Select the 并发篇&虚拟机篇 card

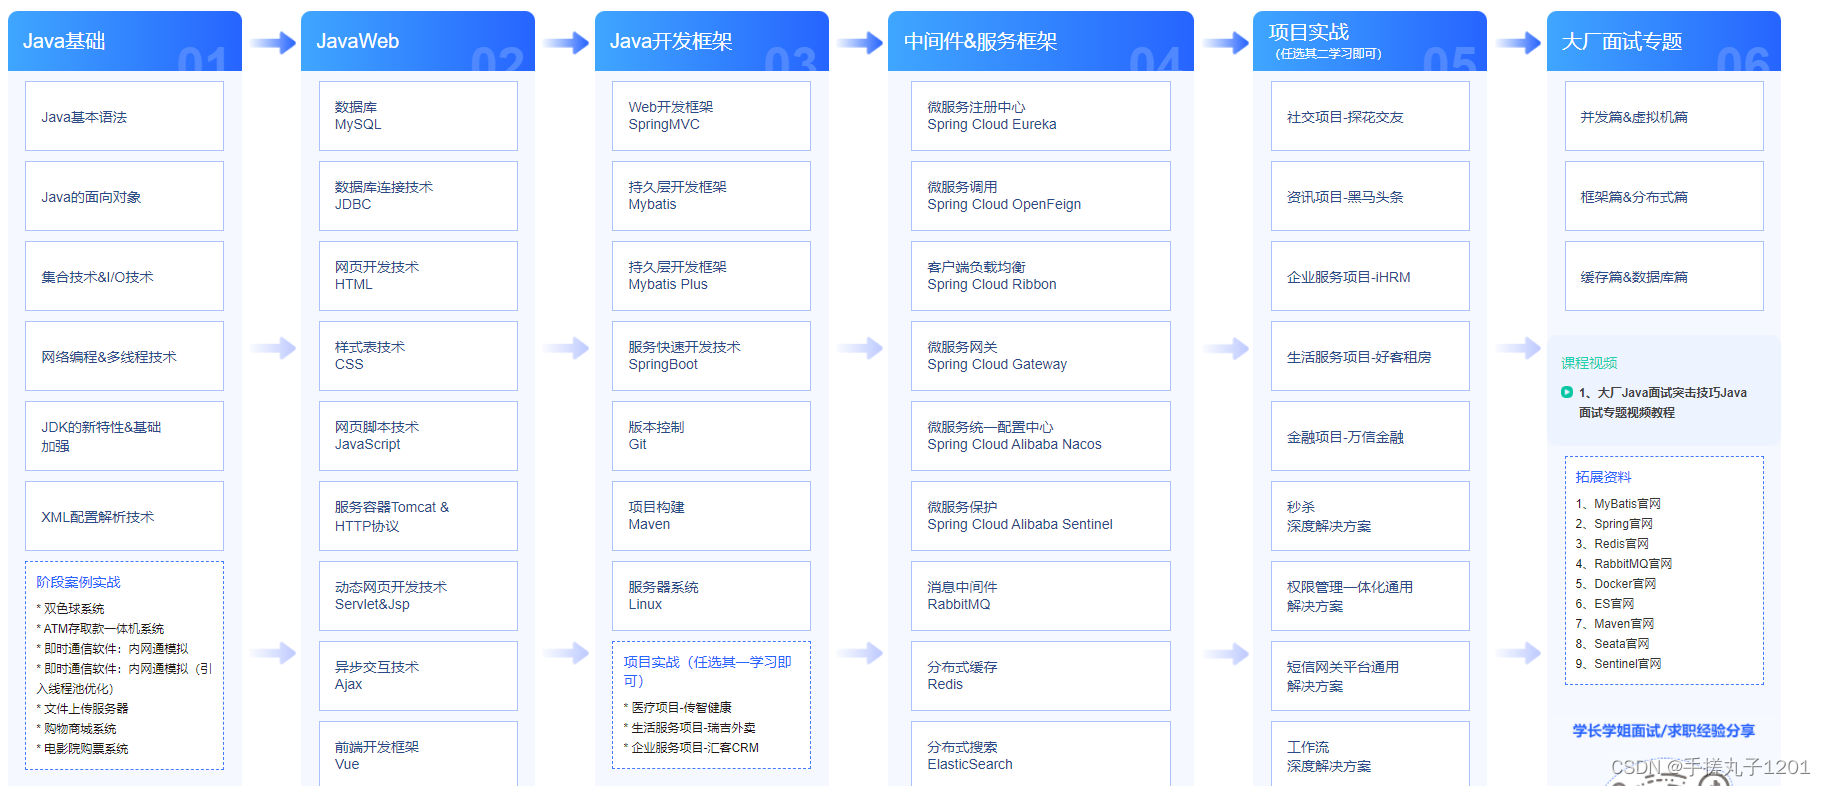pyautogui.click(x=1664, y=116)
